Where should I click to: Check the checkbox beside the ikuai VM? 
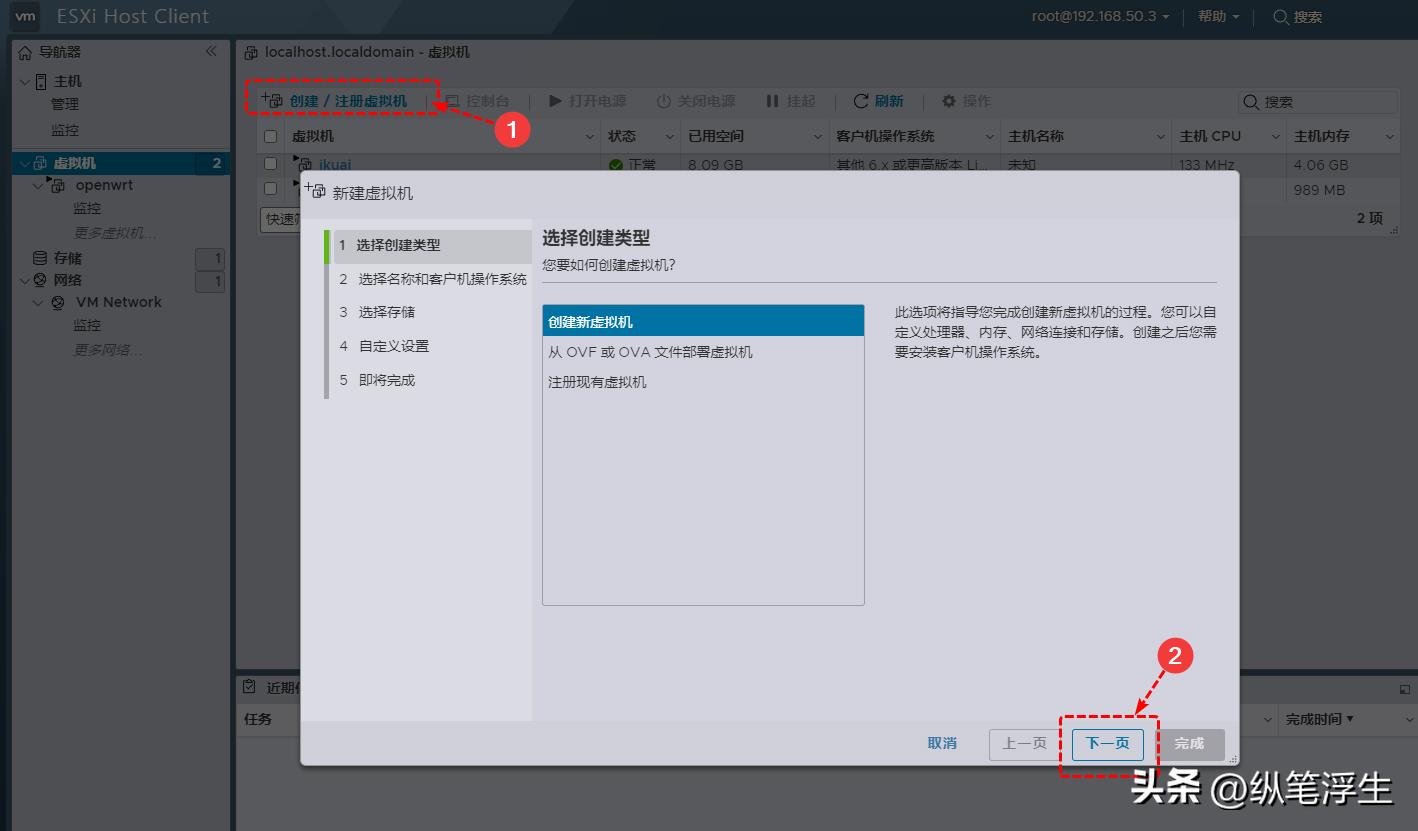click(268, 163)
